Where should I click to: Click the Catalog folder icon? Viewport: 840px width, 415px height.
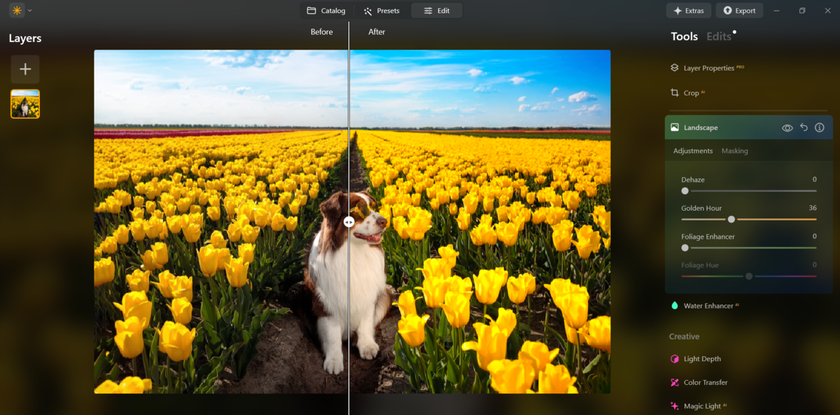pos(311,10)
